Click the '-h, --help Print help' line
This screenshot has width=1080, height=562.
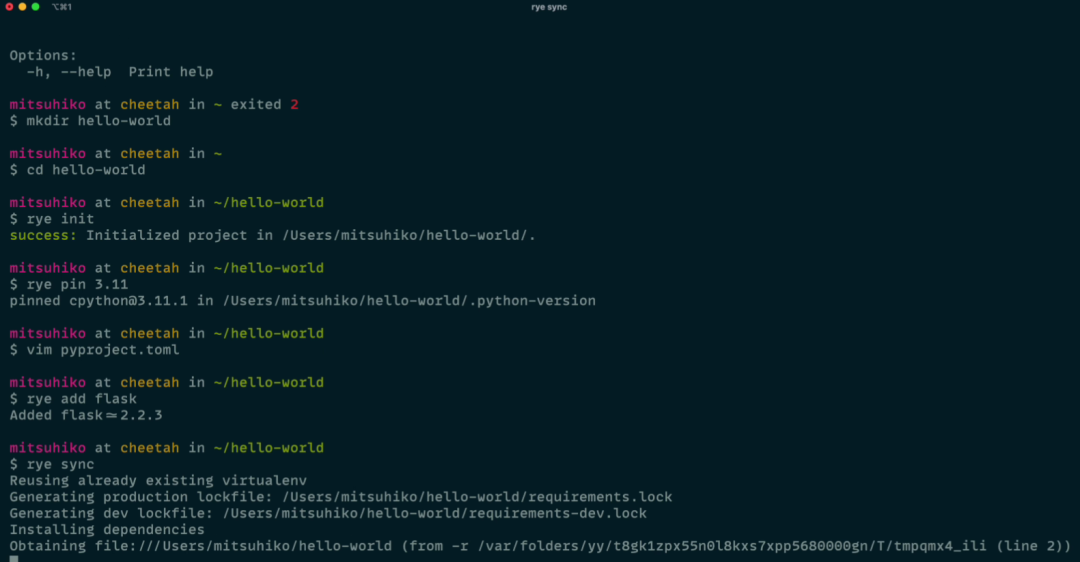(x=120, y=72)
